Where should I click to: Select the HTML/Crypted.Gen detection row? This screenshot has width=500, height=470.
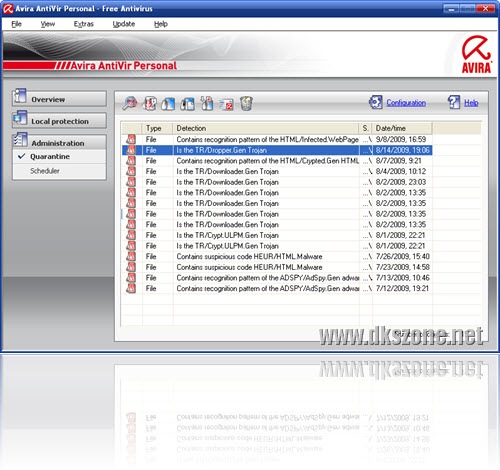[x=277, y=161]
